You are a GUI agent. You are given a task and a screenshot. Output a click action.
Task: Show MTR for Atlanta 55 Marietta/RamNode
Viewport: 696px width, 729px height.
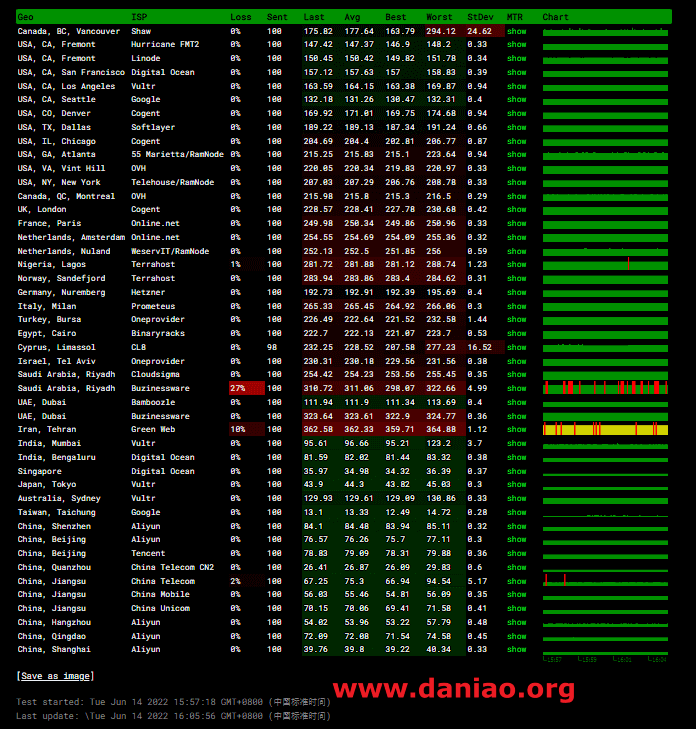(517, 154)
